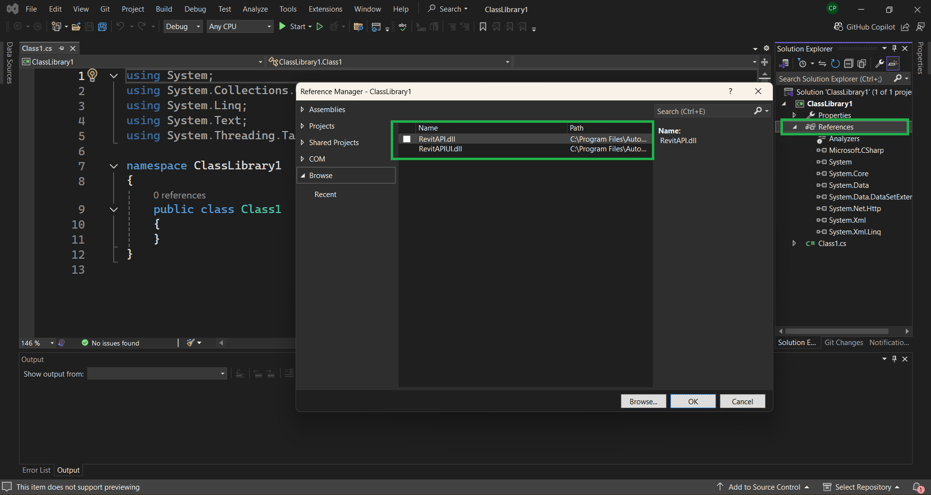
Task: Click the notification bell in status bar
Action: pos(919,487)
